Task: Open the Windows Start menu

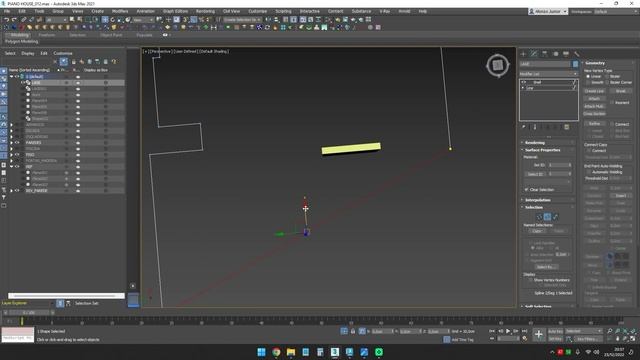Action: (x=262, y=352)
